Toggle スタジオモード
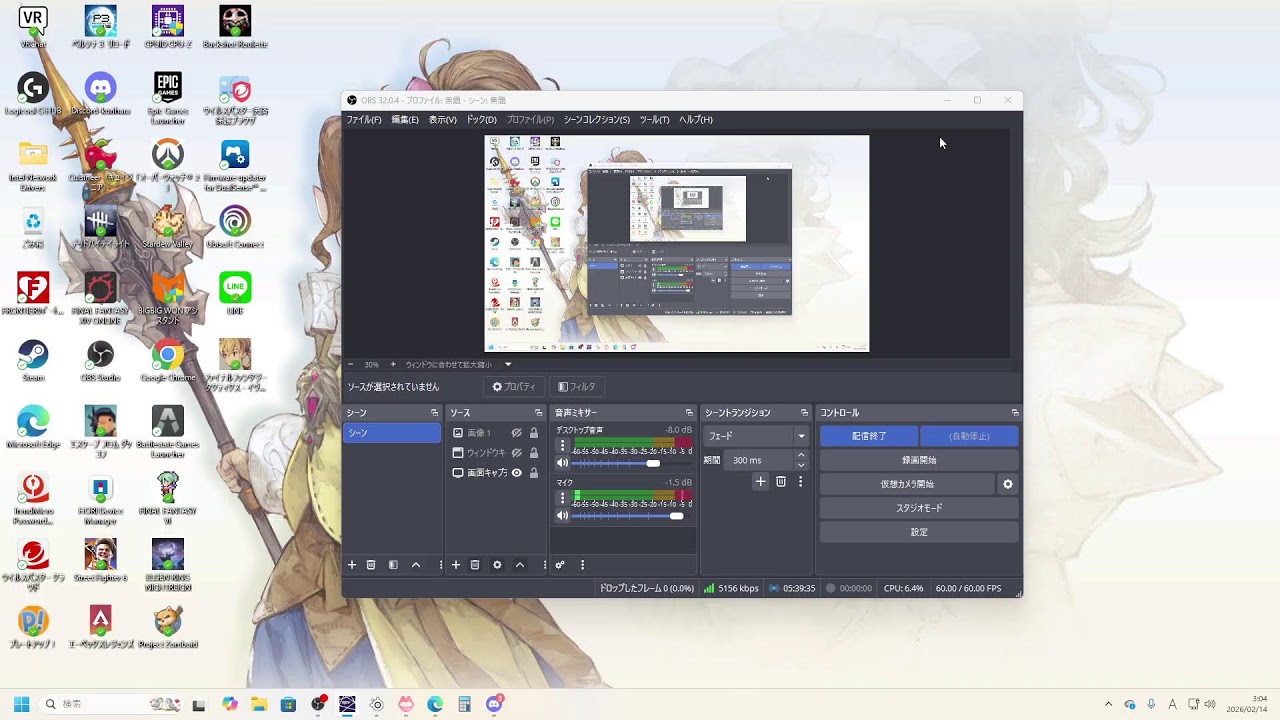 click(x=919, y=508)
